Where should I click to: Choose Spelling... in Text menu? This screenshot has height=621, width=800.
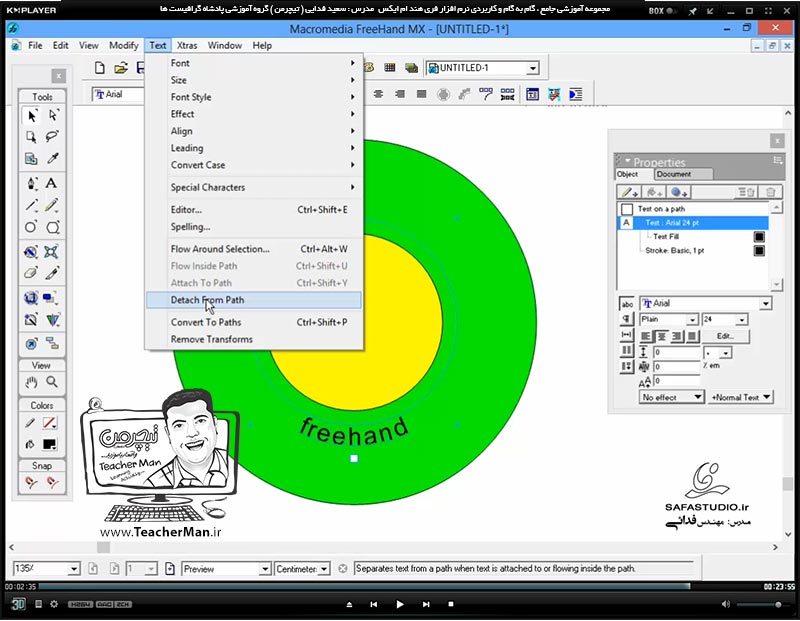254,227
